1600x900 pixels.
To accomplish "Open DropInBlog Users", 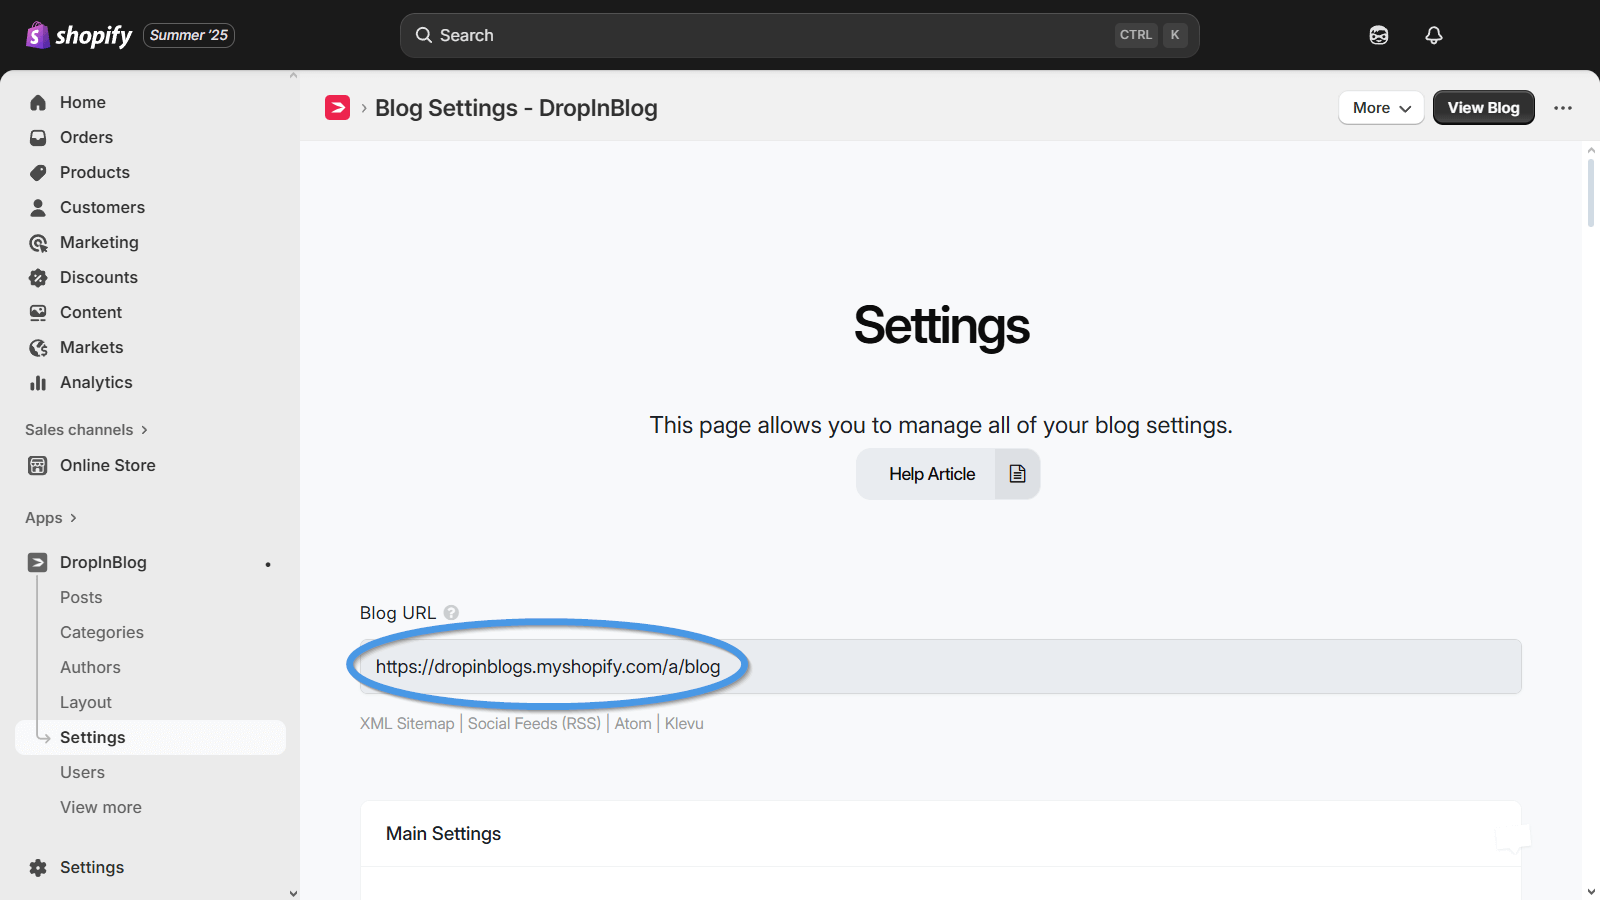I will (82, 772).
